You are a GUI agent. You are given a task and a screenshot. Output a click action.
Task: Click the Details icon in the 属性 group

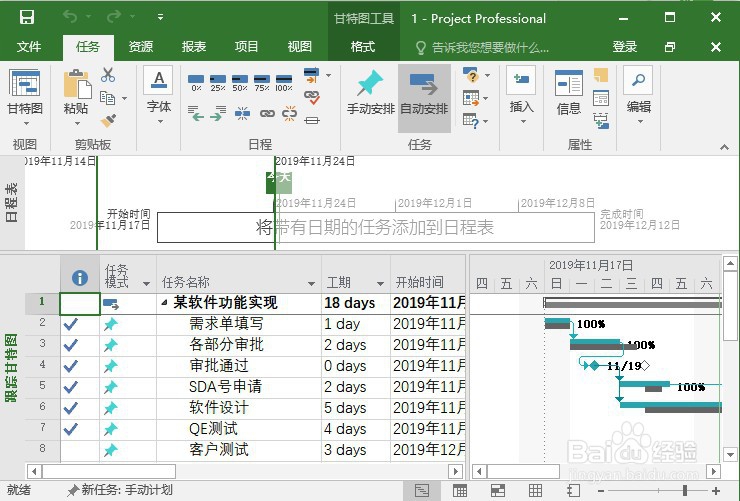tap(601, 98)
